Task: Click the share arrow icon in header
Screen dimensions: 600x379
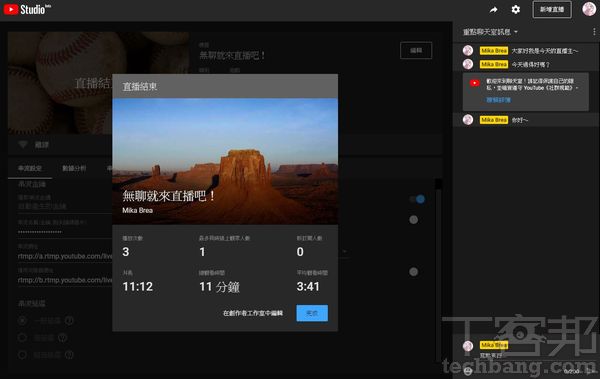Action: 493,10
